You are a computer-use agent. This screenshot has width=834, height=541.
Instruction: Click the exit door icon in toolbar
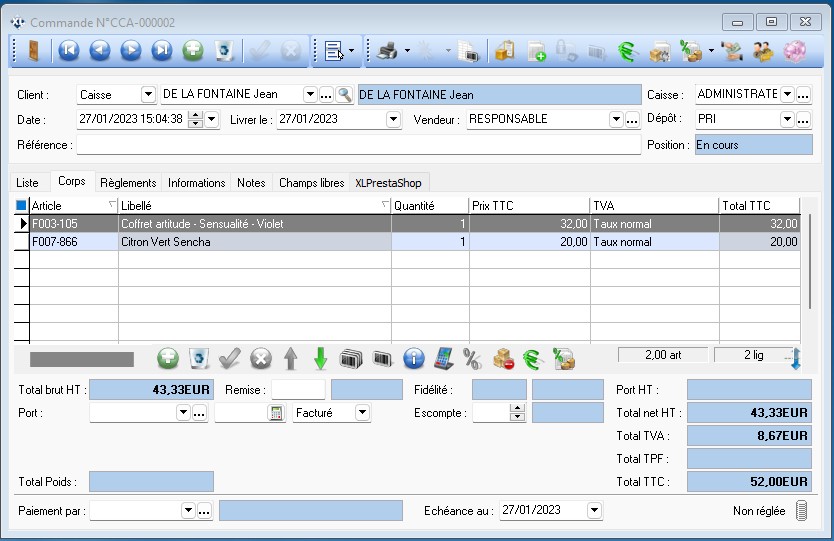pyautogui.click(x=35, y=50)
